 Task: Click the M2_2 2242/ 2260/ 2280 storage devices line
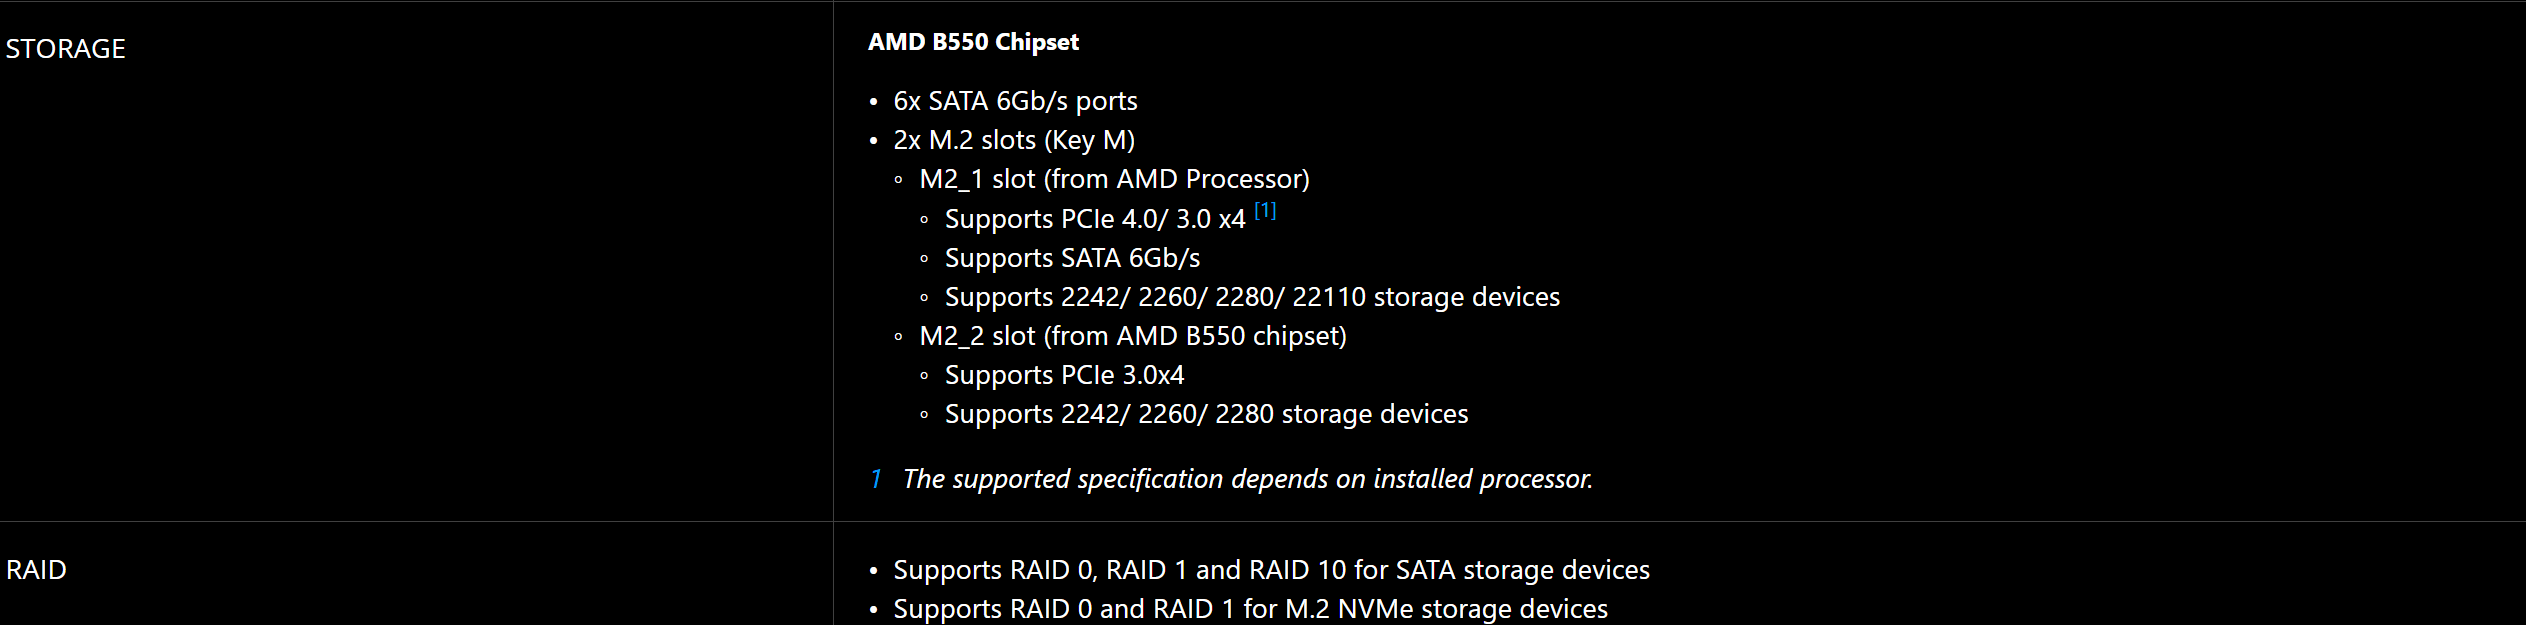click(1206, 414)
